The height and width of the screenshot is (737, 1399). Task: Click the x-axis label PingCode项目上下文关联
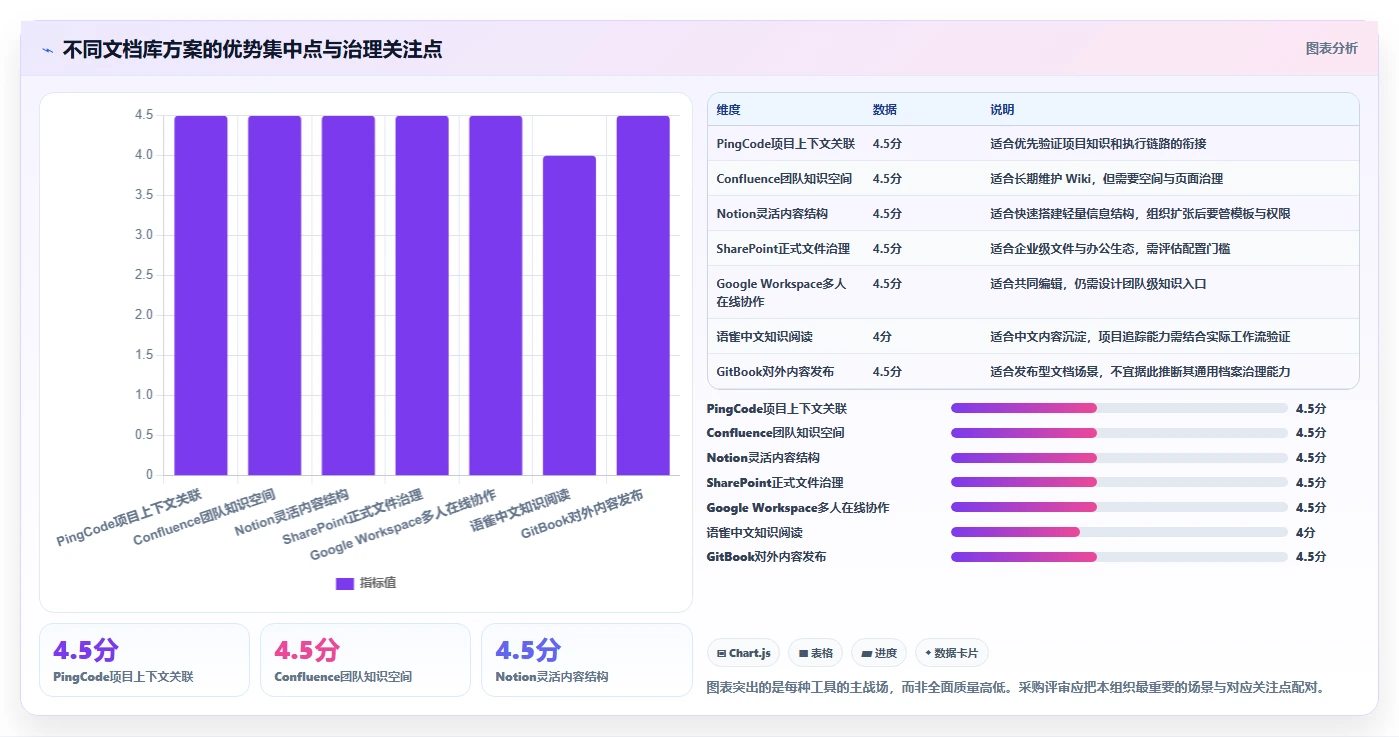point(129,516)
